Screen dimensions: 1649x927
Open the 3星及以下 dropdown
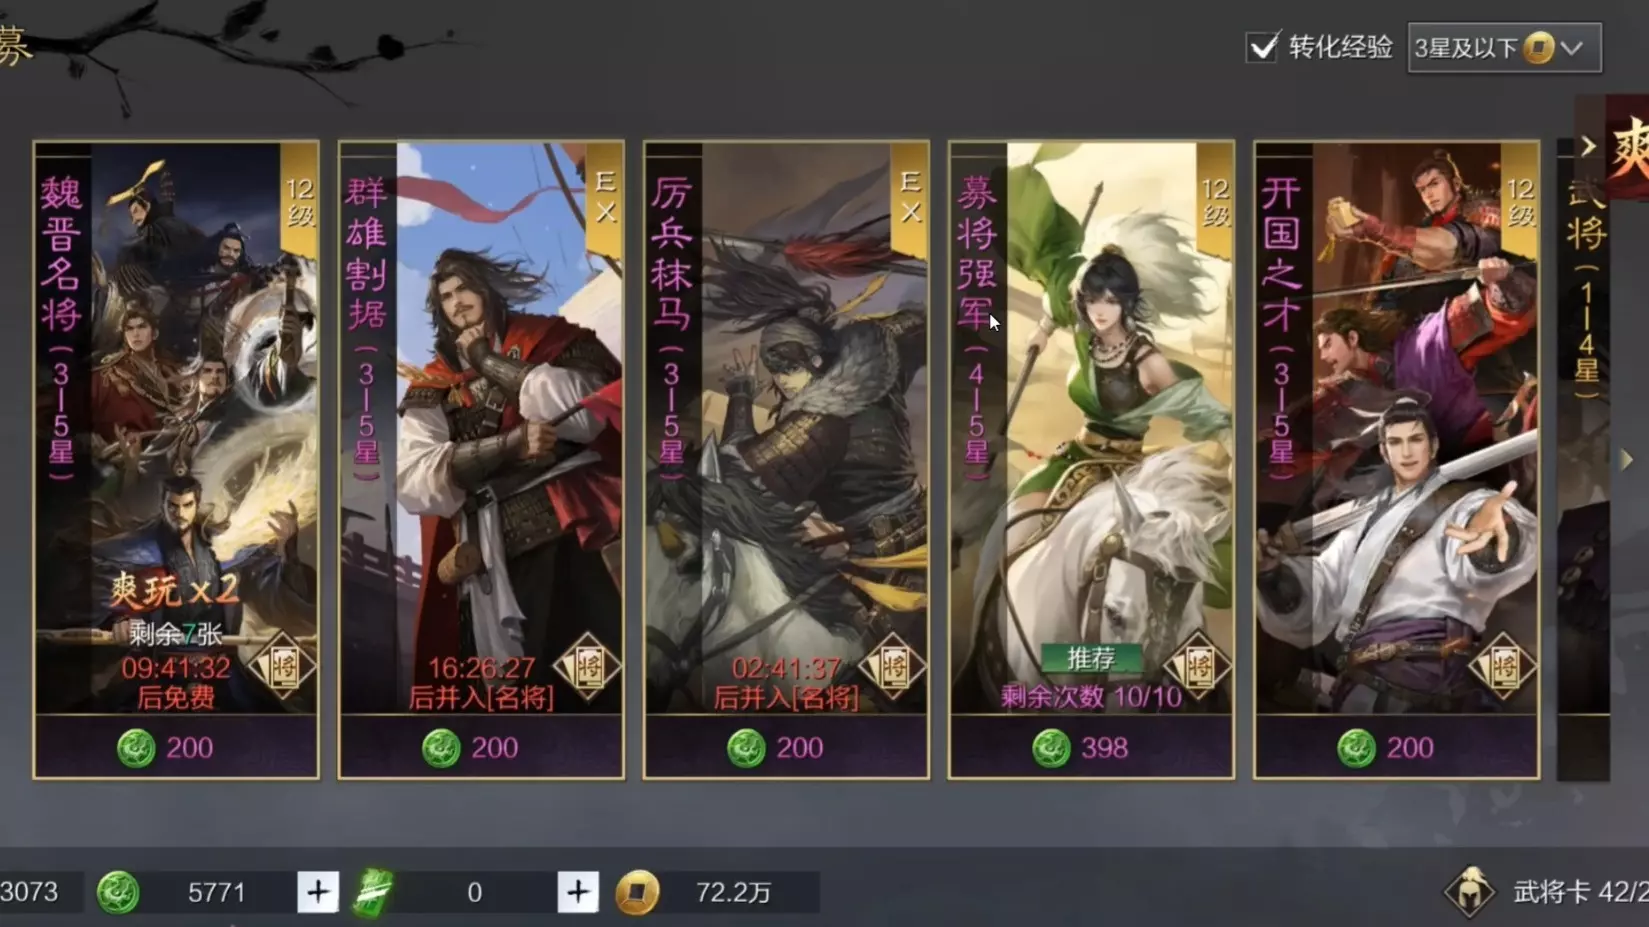(1504, 48)
